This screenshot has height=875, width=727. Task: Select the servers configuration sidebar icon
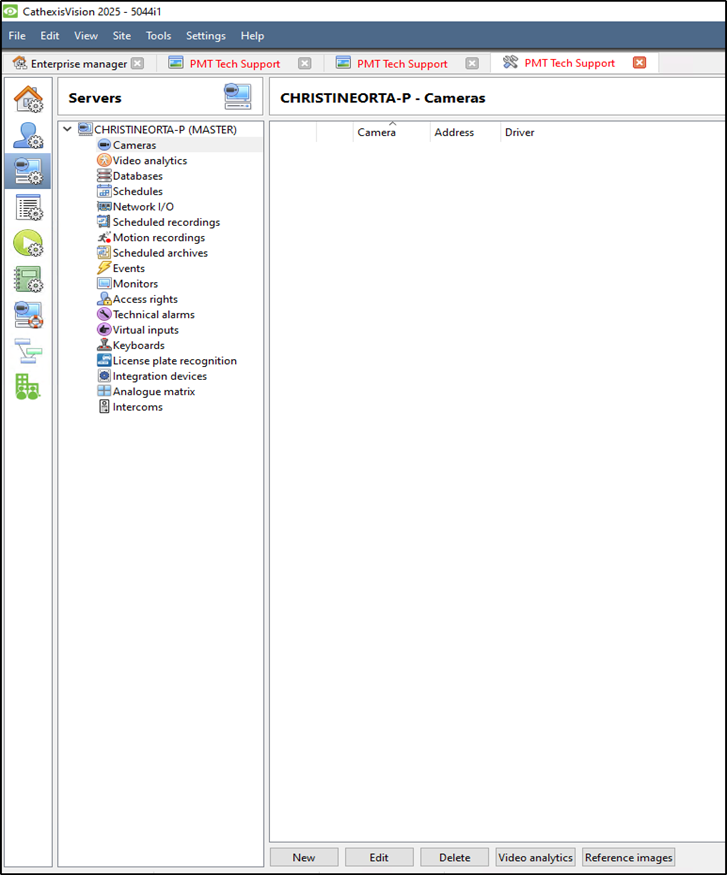point(28,171)
